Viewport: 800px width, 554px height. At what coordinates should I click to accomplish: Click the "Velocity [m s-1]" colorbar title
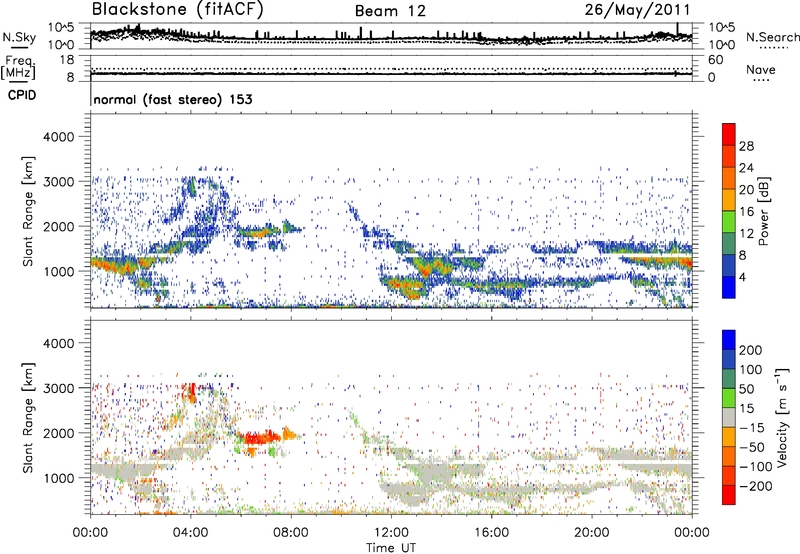point(782,417)
